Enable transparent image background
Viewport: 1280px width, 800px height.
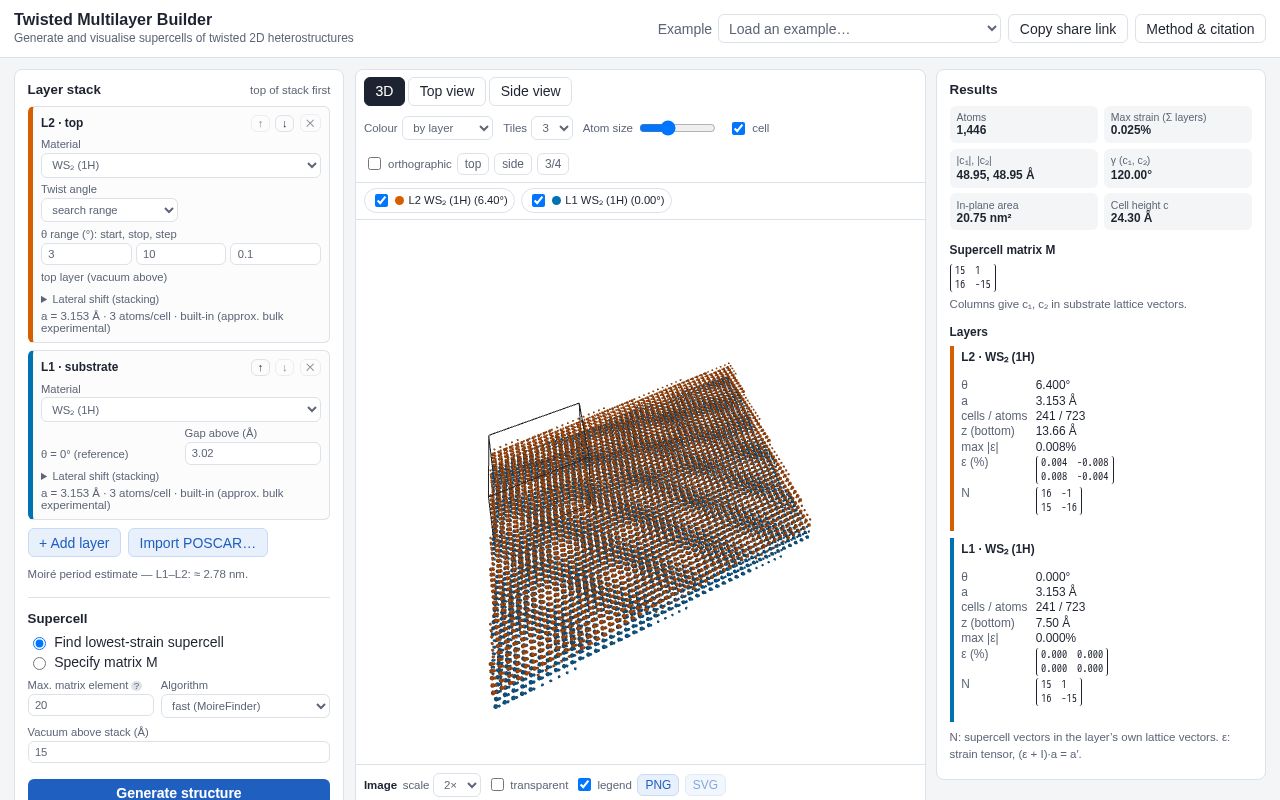point(497,785)
